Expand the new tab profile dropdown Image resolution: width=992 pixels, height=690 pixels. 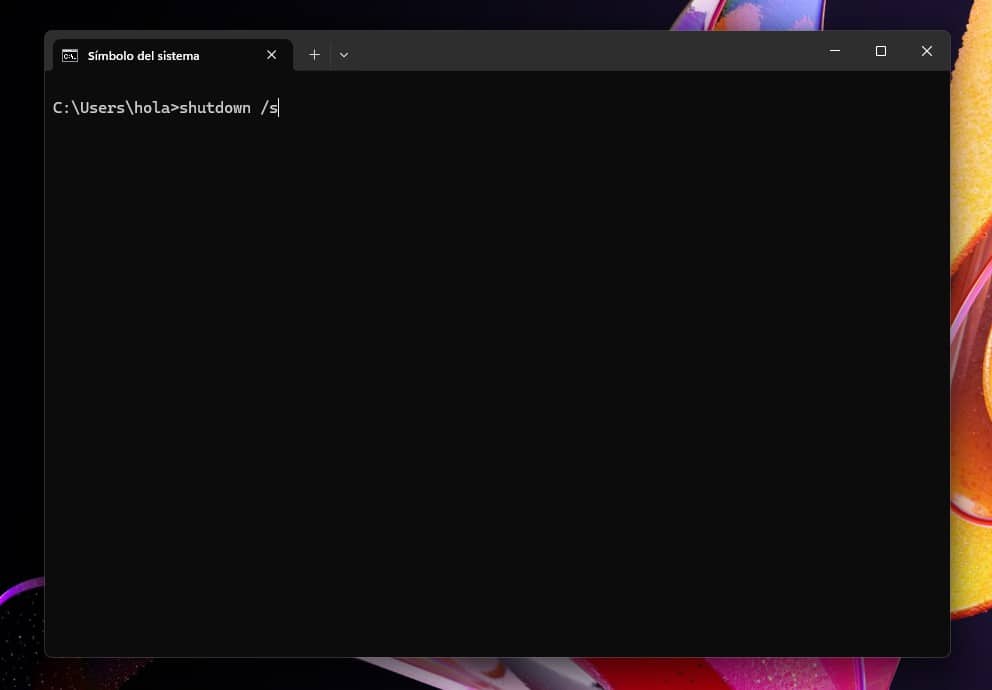point(344,55)
